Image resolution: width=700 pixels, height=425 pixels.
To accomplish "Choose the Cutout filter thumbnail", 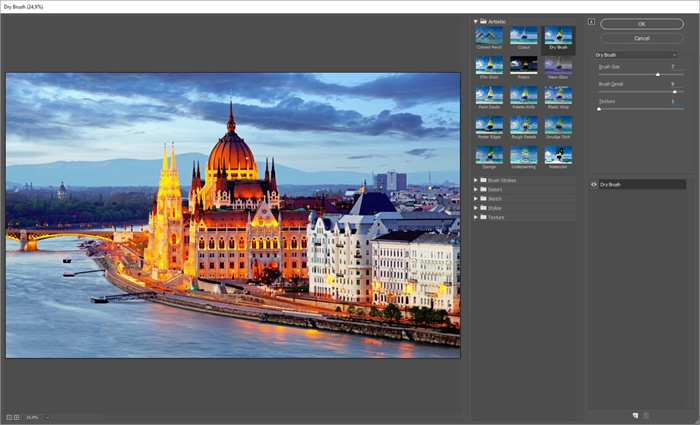I will coord(523,36).
